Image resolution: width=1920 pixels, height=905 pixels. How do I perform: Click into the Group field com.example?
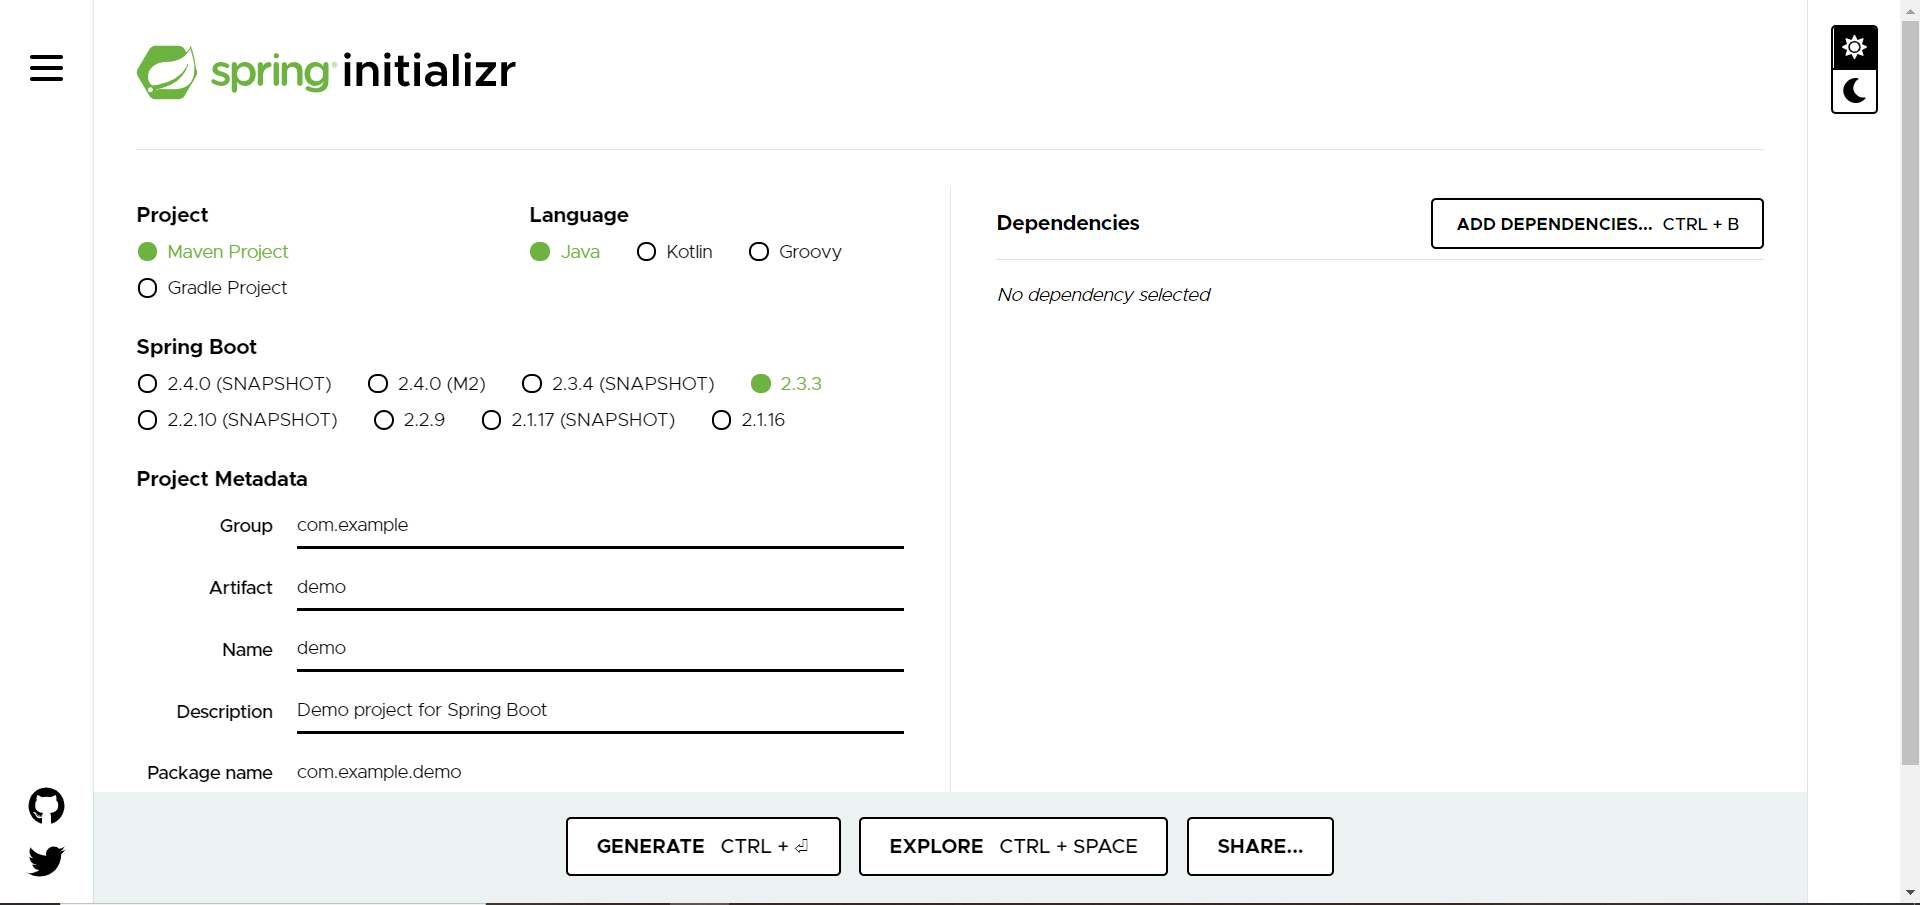click(x=599, y=525)
